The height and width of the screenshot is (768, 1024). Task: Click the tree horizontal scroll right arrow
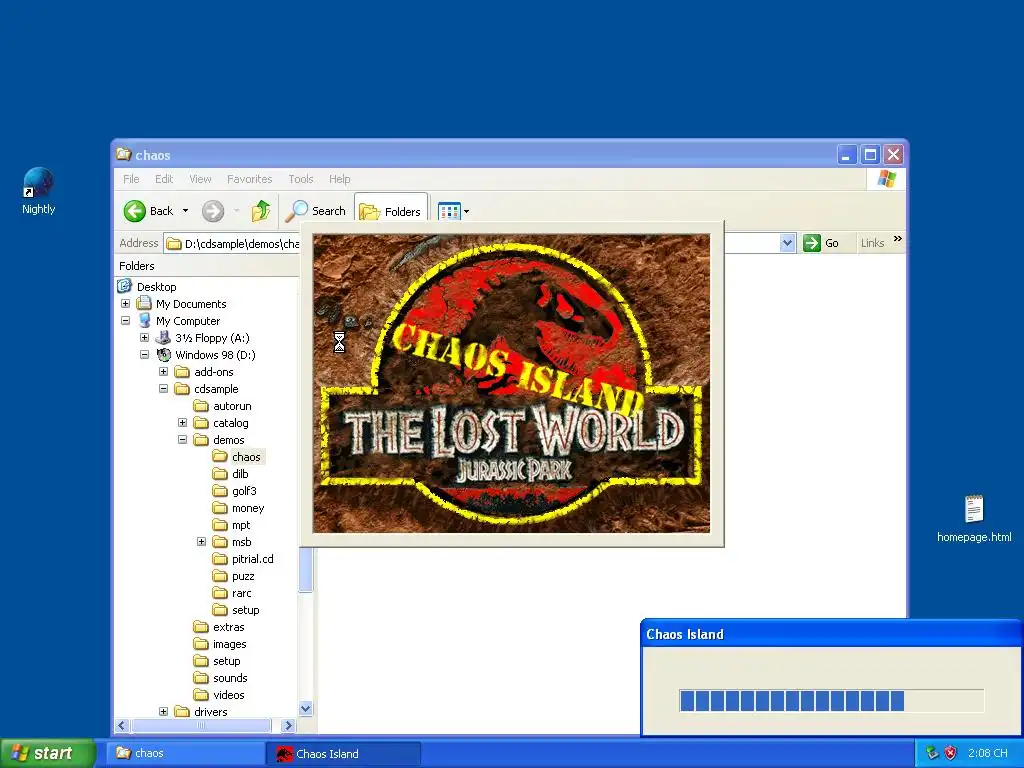[288, 725]
